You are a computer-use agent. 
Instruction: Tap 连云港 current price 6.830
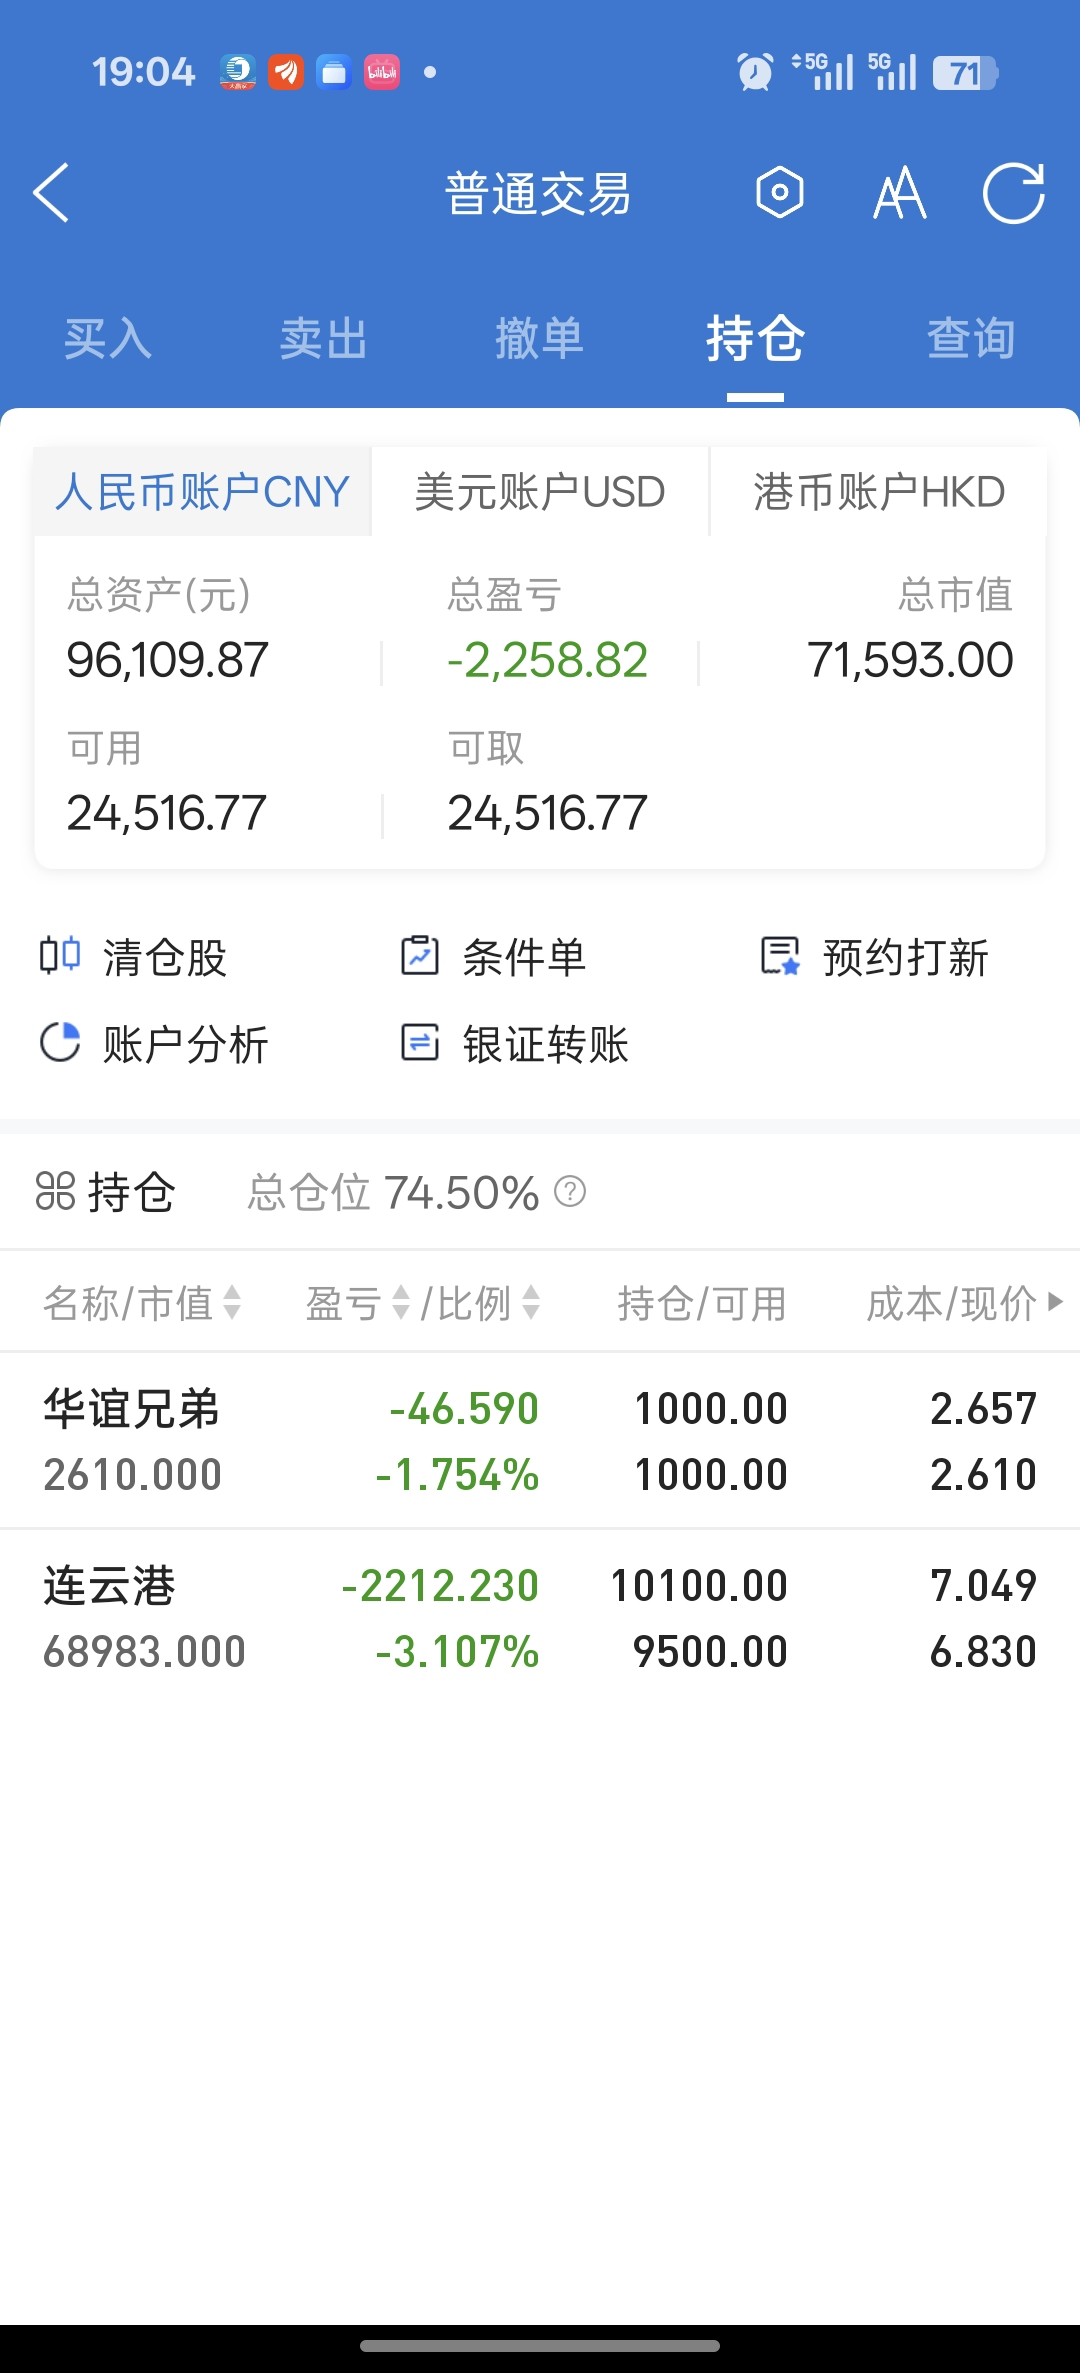pos(983,1651)
